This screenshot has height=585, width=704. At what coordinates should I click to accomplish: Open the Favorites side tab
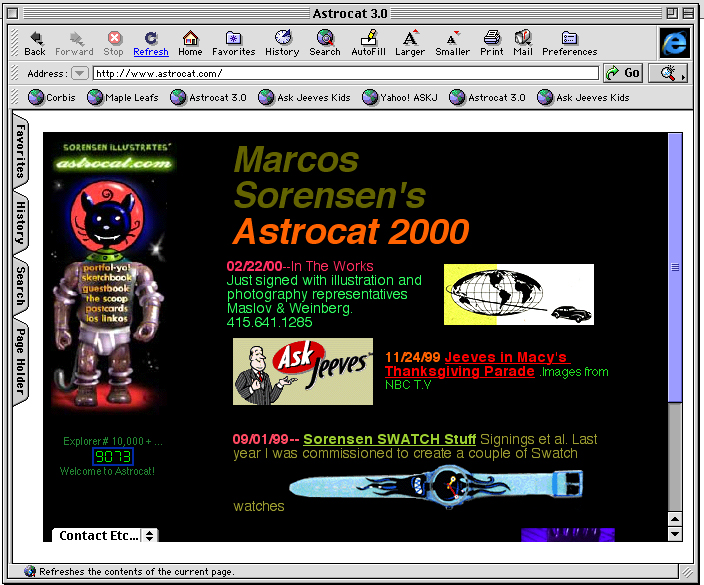(x=21, y=151)
